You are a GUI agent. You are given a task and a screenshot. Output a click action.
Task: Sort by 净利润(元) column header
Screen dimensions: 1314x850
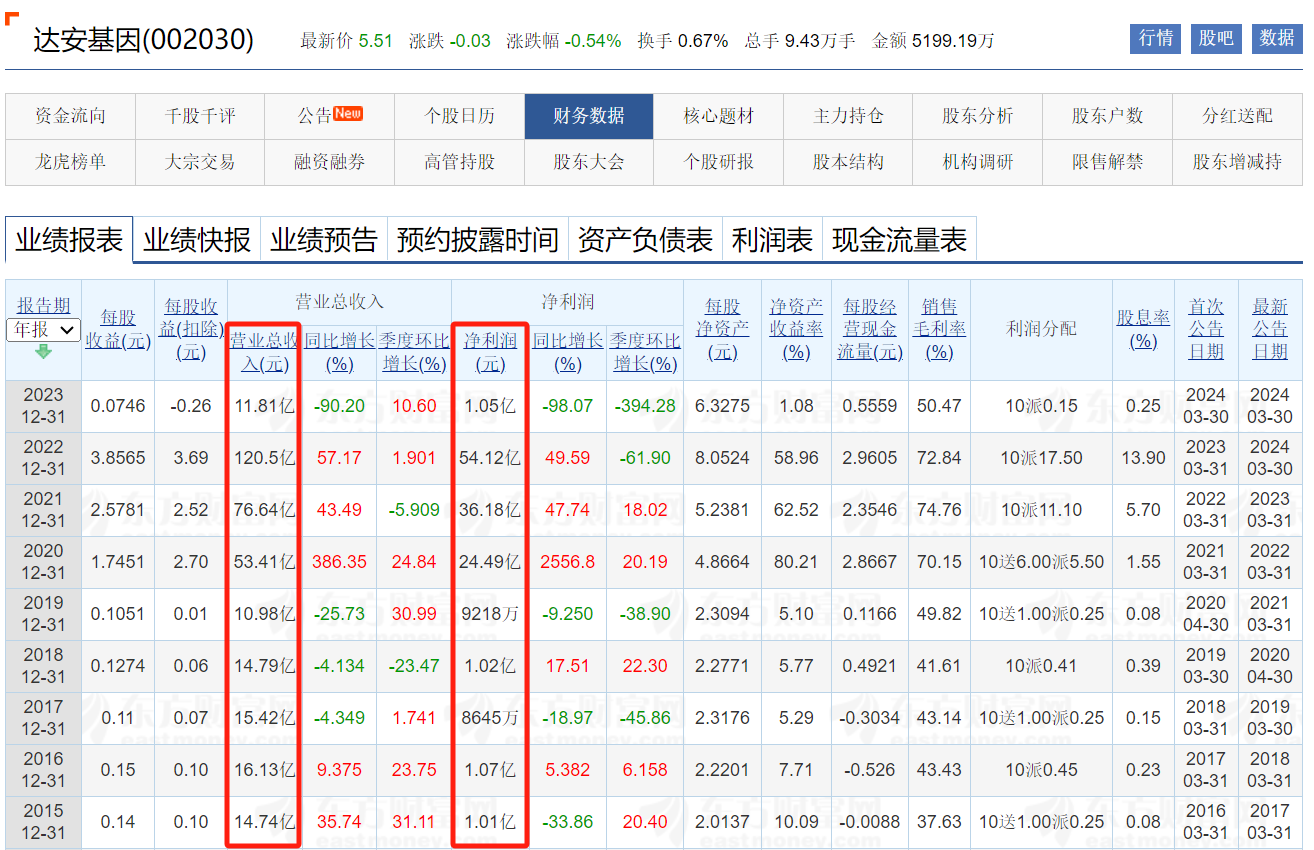[x=490, y=352]
